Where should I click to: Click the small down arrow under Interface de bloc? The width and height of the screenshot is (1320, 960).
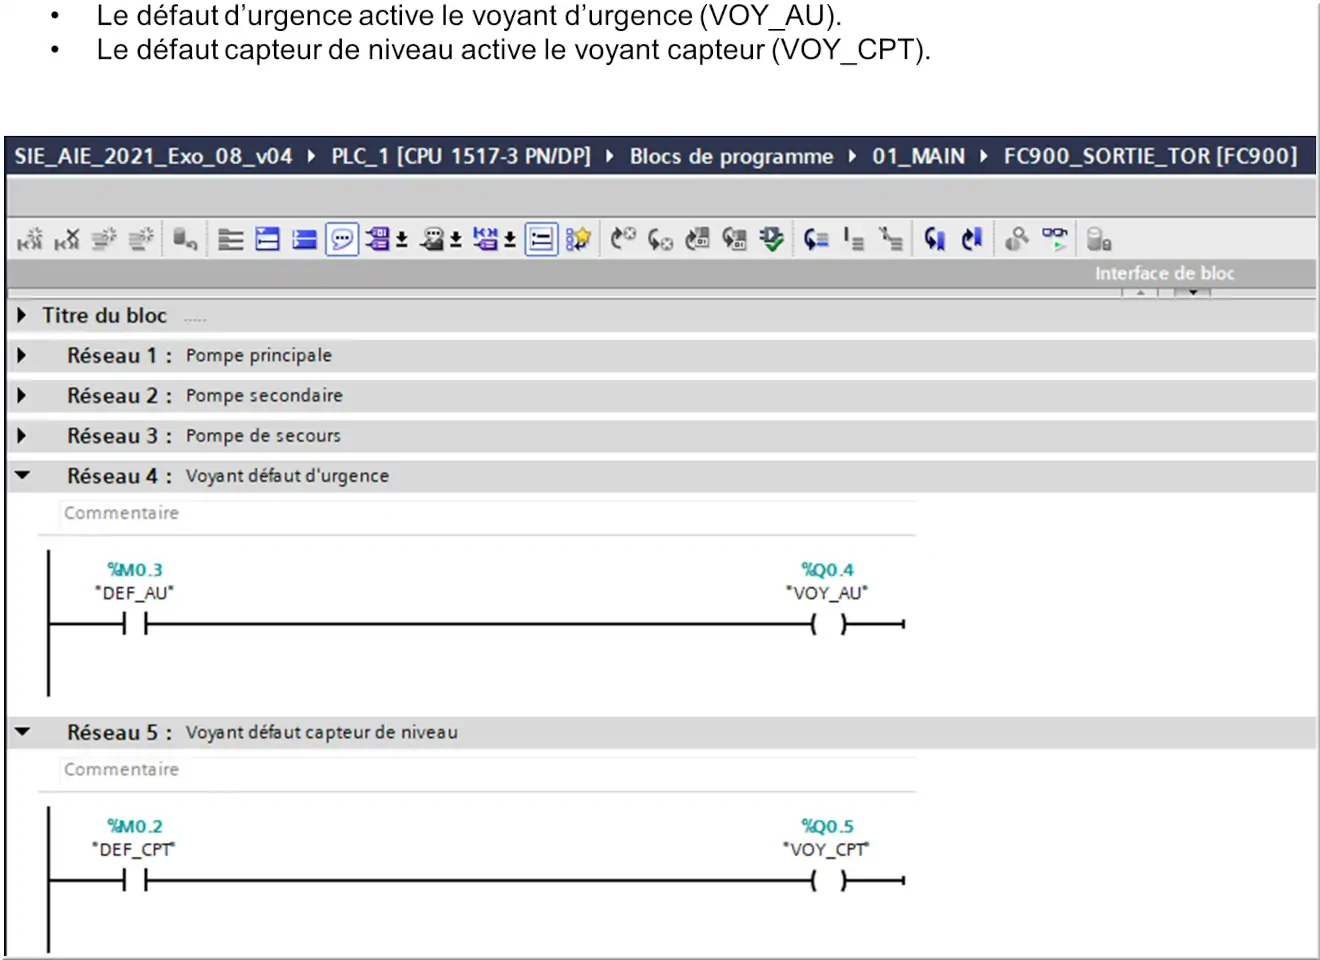pos(1193,293)
